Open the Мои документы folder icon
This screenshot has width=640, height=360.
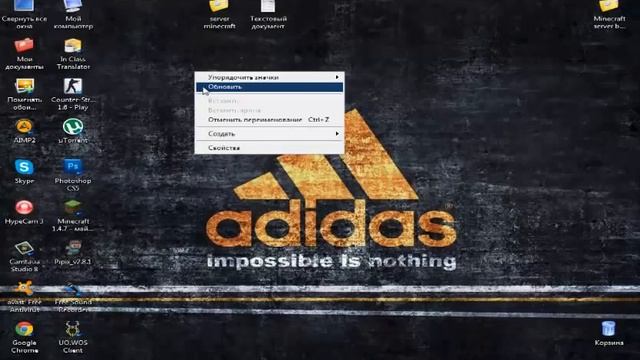click(24, 45)
